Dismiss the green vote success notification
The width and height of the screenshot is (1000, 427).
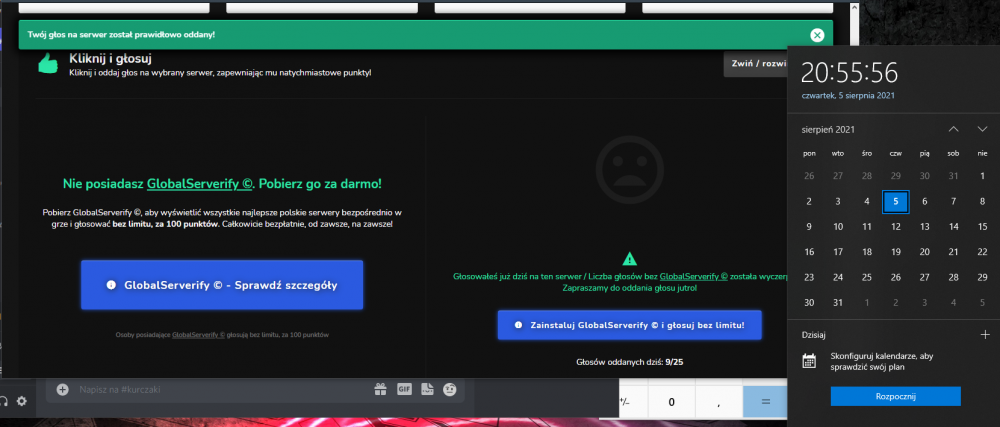pyautogui.click(x=817, y=35)
